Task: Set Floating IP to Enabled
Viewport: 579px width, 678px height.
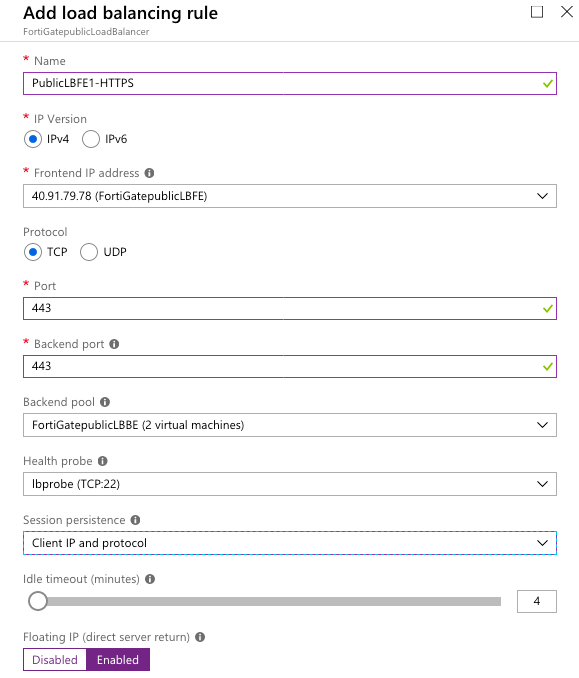Action: click(x=118, y=660)
